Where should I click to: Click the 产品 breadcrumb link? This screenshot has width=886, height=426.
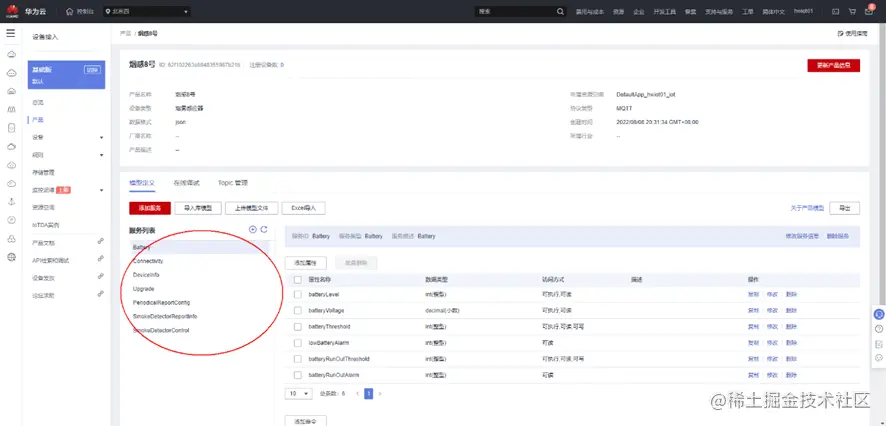pyautogui.click(x=125, y=34)
